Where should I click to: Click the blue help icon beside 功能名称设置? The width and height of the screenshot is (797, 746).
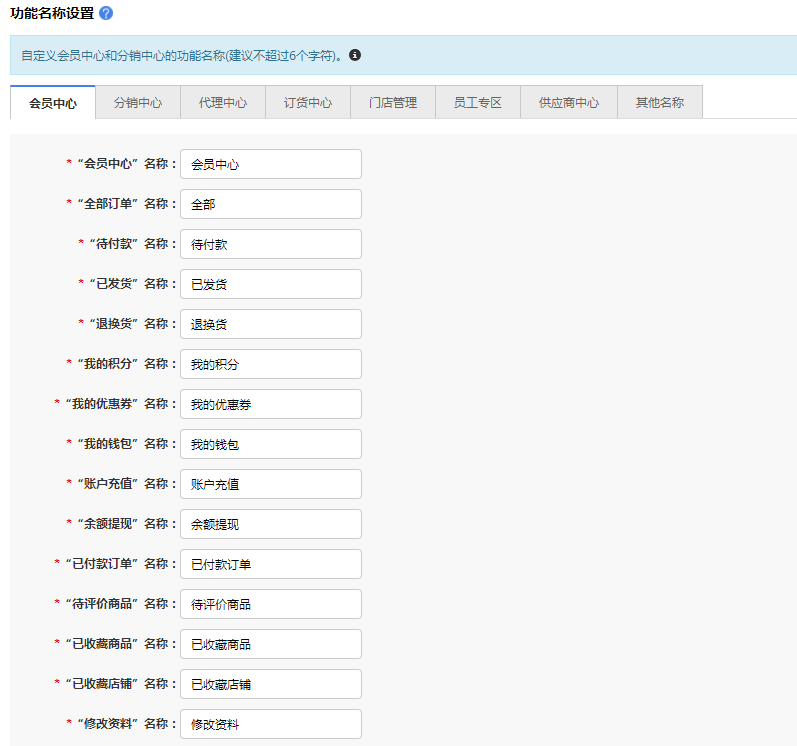click(x=106, y=13)
